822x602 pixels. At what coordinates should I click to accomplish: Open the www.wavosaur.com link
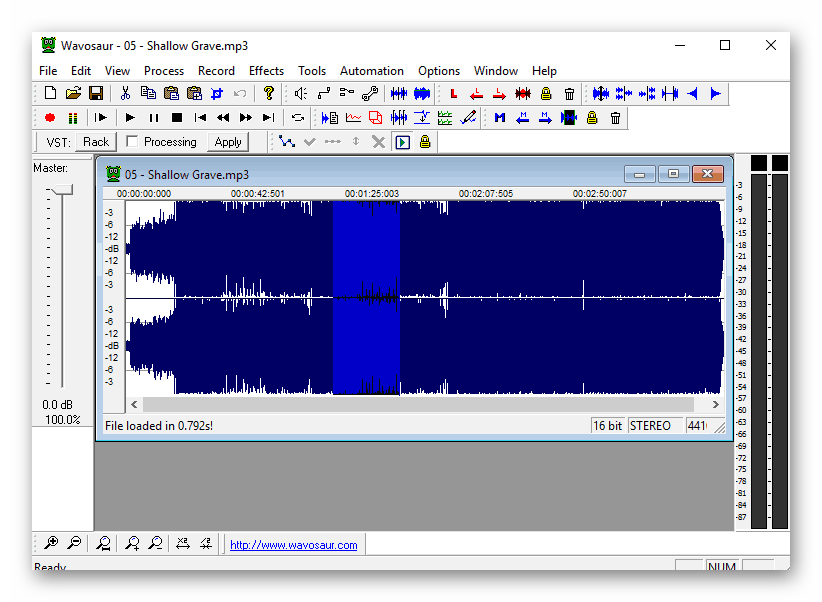click(x=293, y=545)
